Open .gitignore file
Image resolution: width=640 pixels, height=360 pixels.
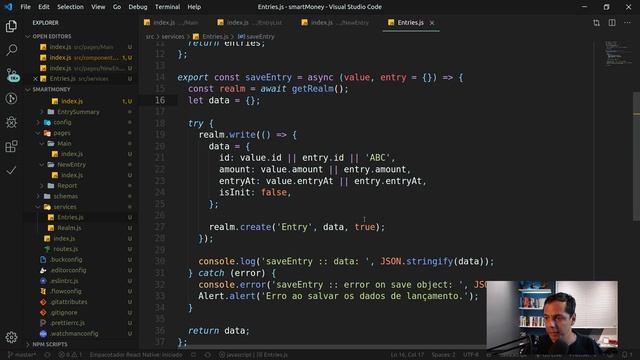[x=64, y=313]
